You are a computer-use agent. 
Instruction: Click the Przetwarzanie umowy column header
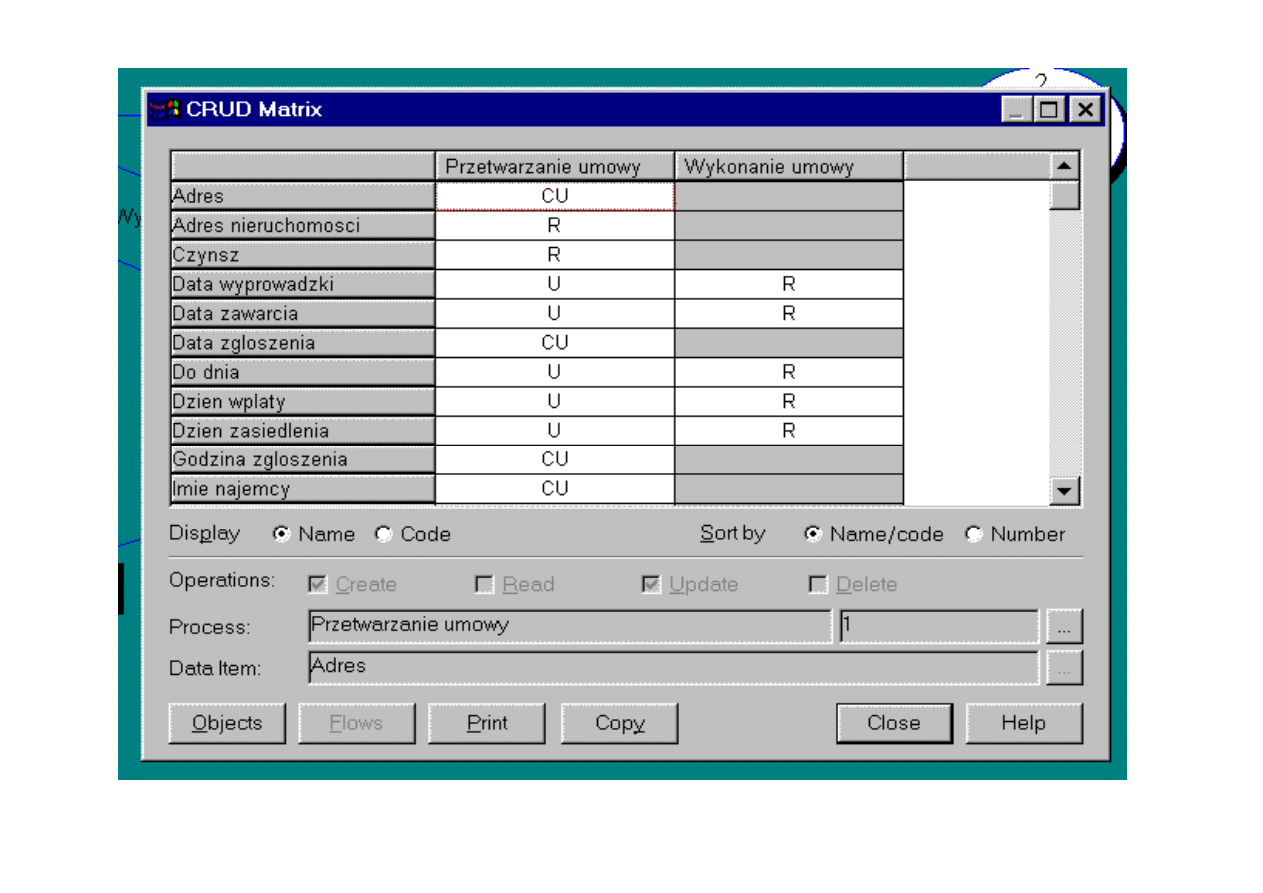coord(555,167)
